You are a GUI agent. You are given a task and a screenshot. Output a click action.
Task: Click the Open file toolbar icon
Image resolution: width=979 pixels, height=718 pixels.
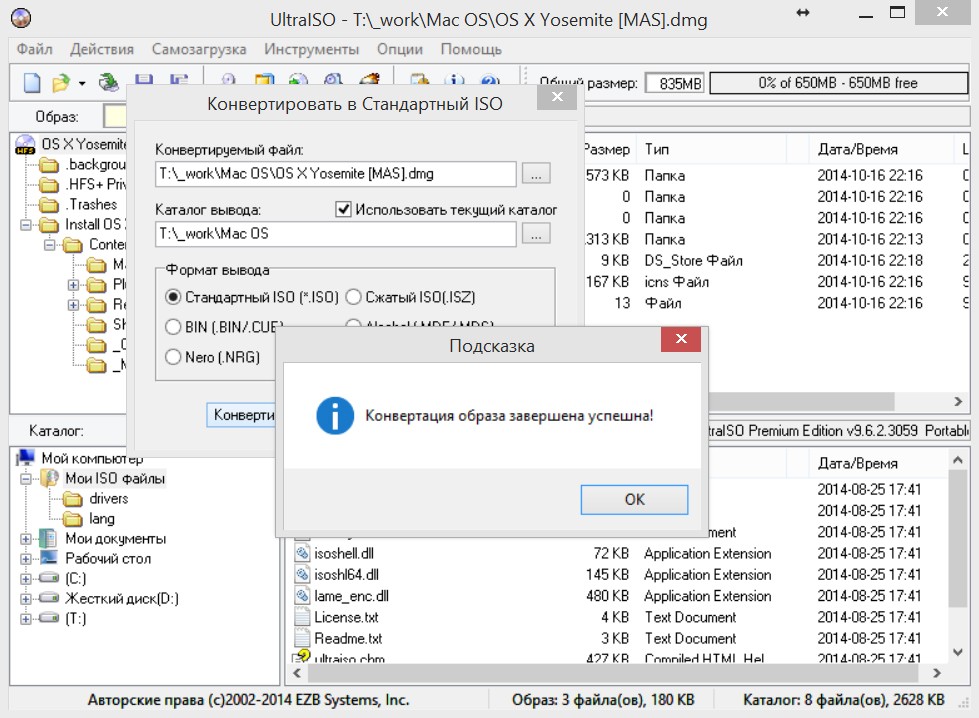[x=61, y=82]
